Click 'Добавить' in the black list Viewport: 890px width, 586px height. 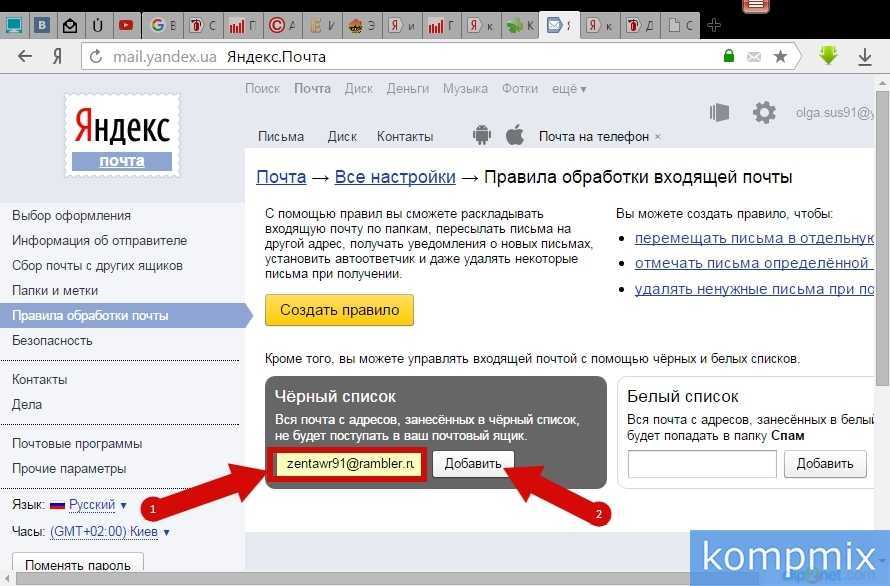click(473, 464)
